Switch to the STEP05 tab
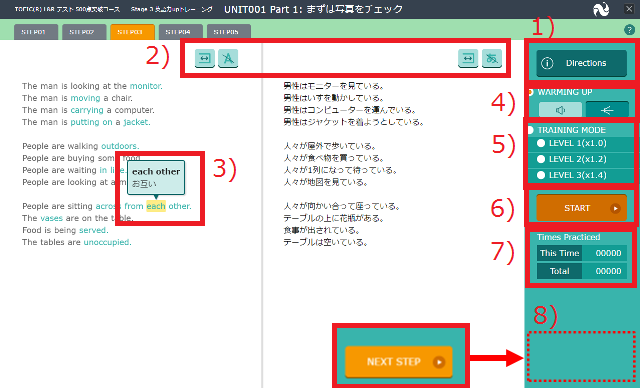The width and height of the screenshot is (640, 388). click(229, 32)
